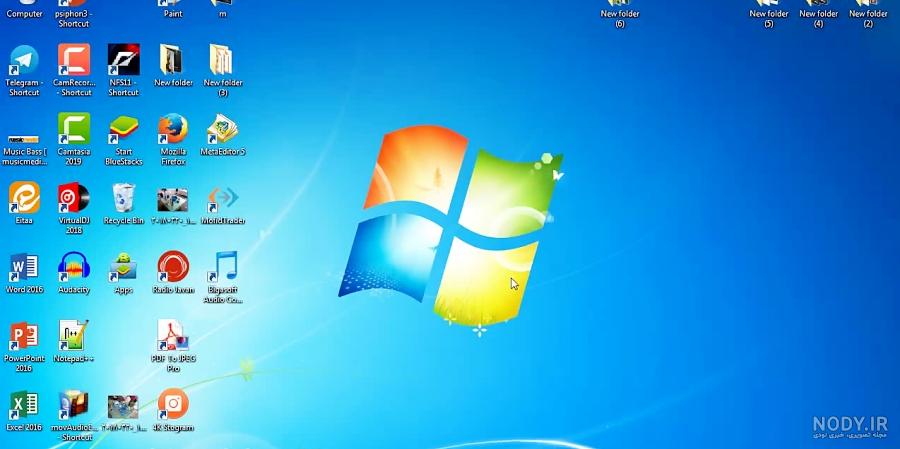Click the Start BlueStacks icon
The height and width of the screenshot is (449, 900).
click(123, 130)
